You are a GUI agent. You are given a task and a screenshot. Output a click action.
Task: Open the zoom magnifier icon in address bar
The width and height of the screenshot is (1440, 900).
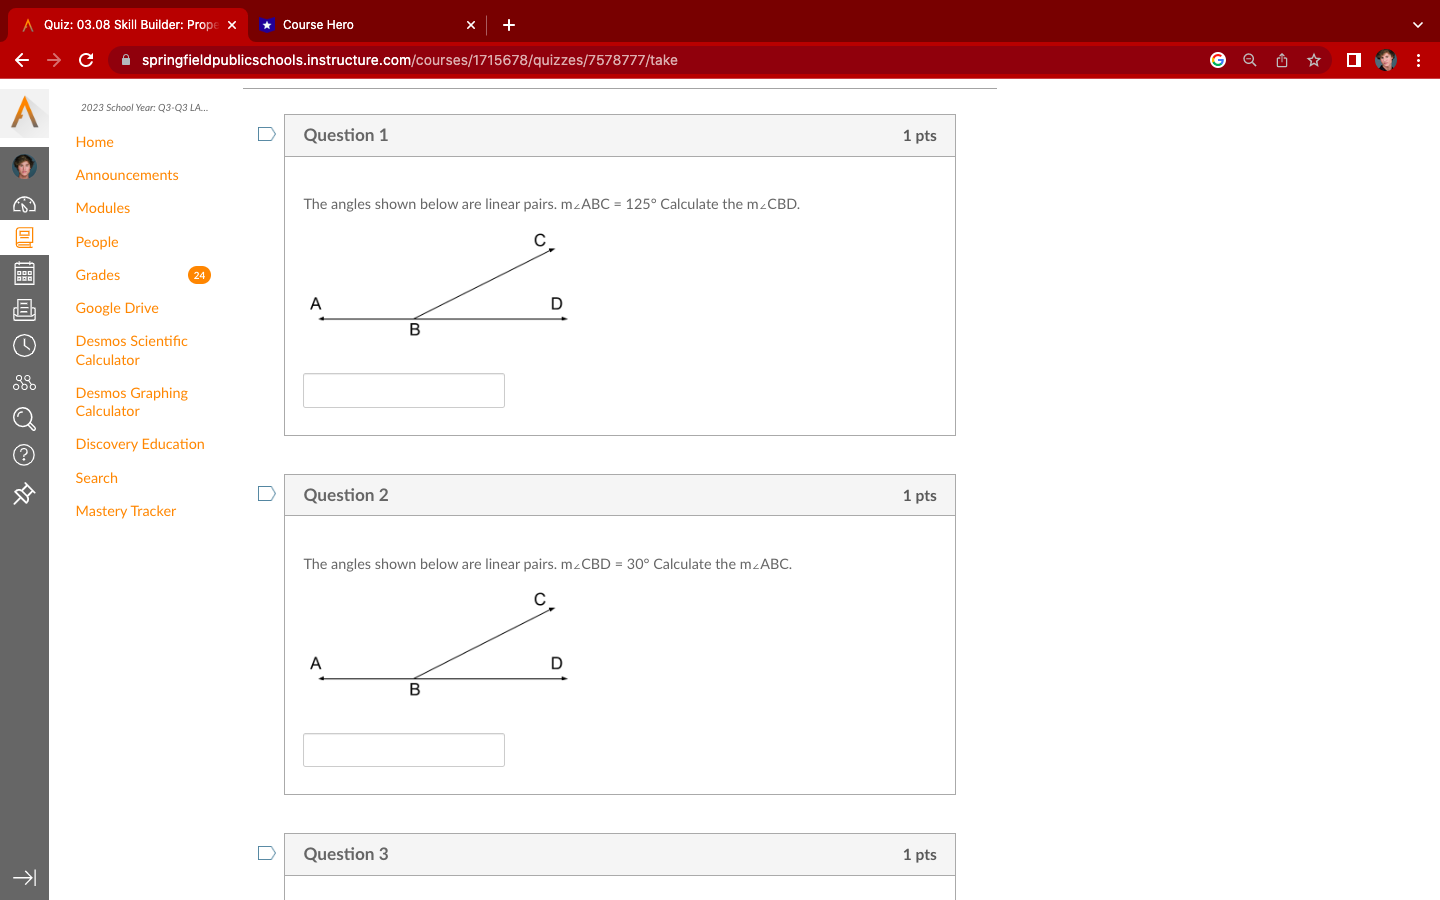point(1250,60)
